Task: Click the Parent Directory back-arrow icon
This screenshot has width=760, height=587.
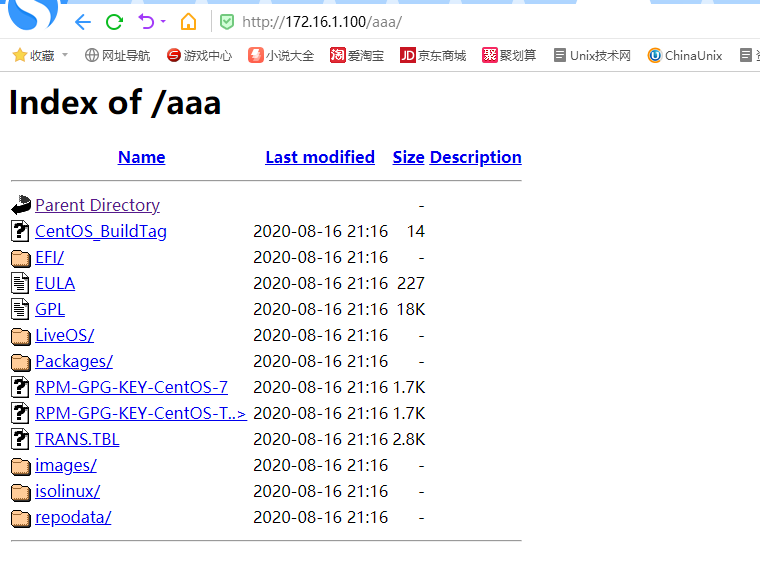Action: [21, 205]
